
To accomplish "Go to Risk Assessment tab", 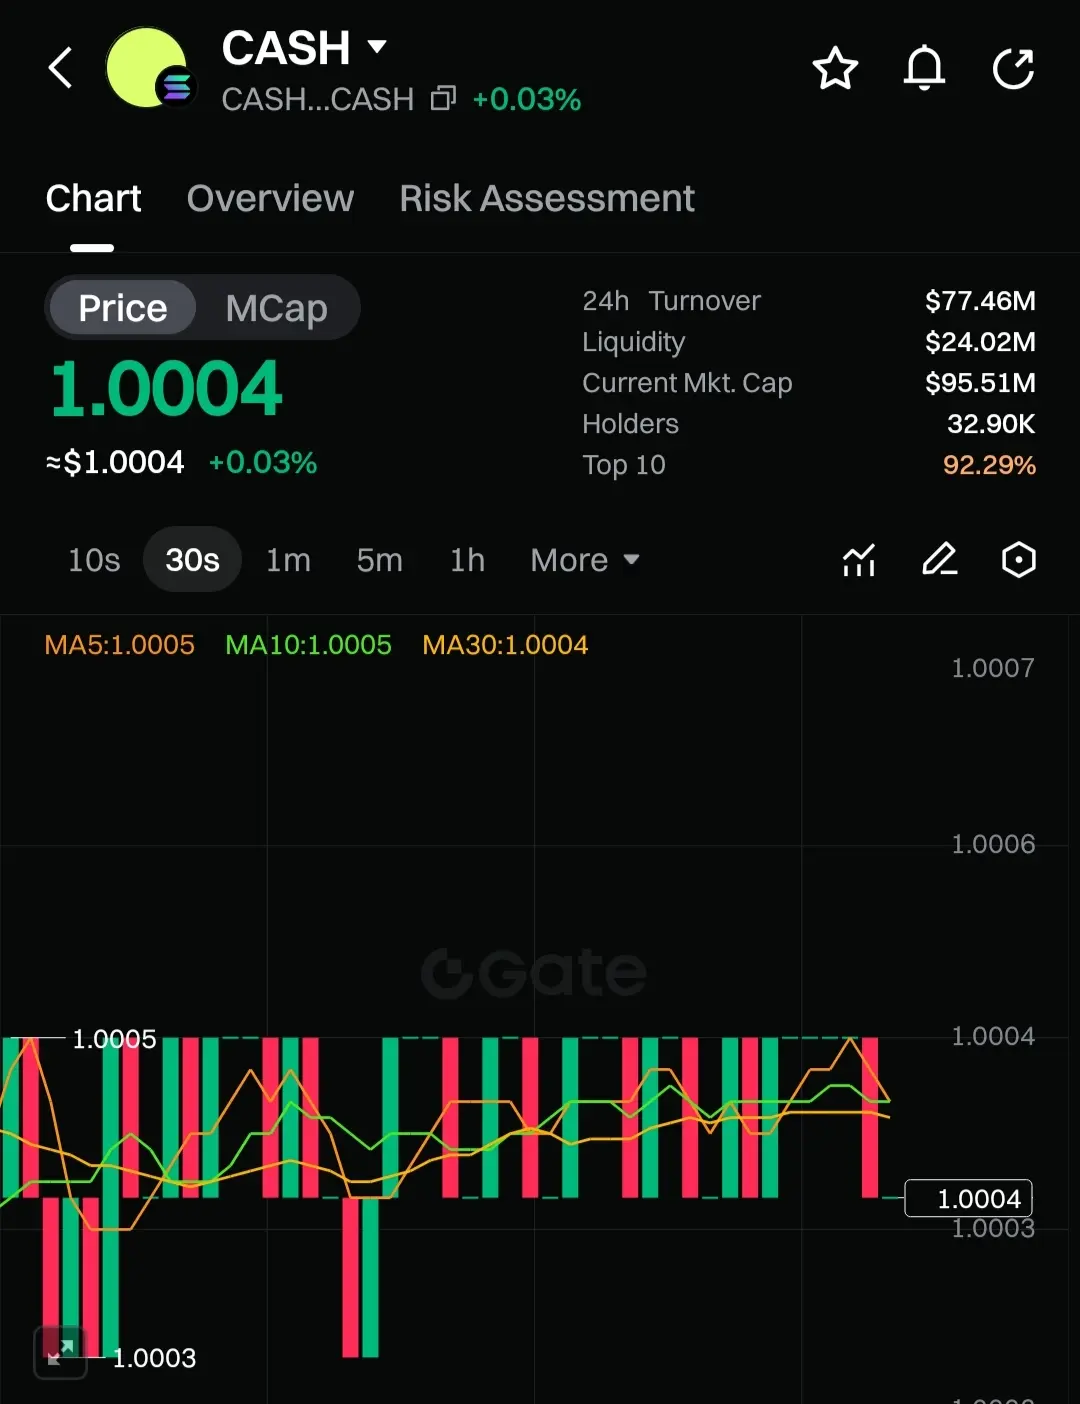I will pos(547,199).
